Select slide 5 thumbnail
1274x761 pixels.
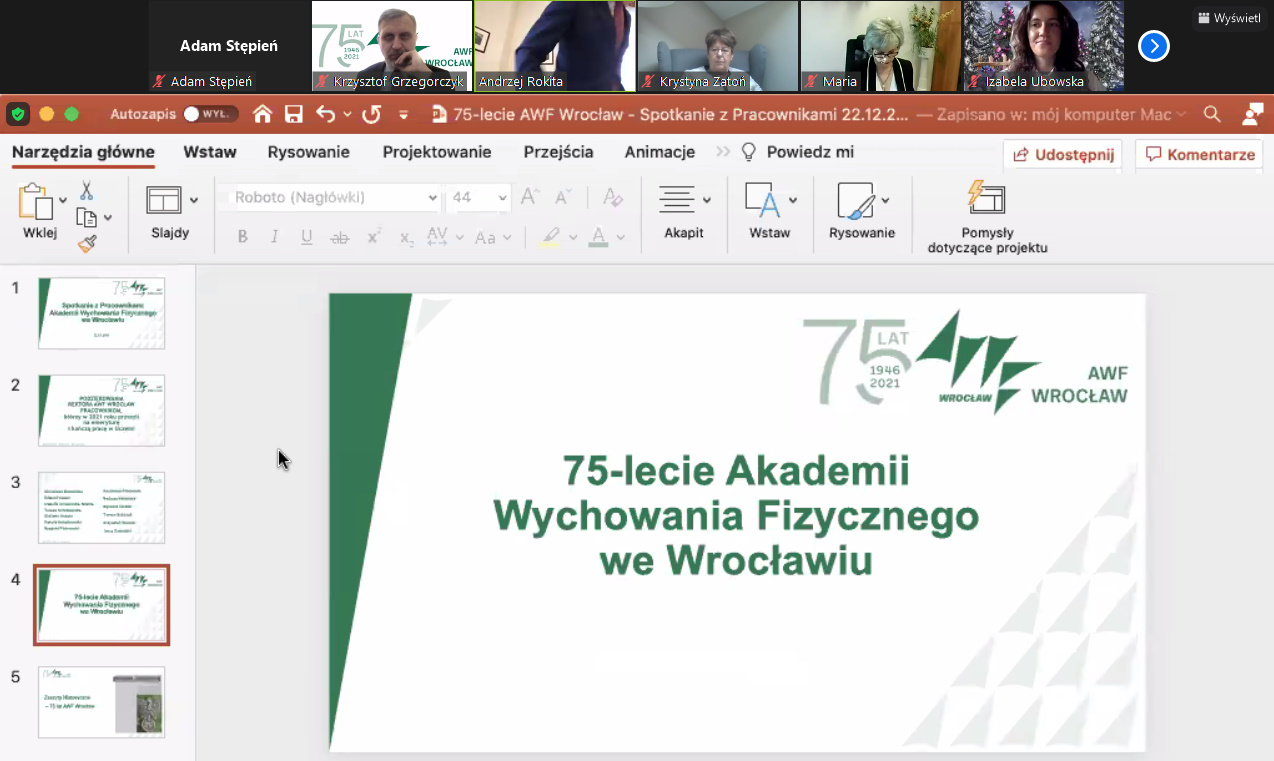click(102, 701)
